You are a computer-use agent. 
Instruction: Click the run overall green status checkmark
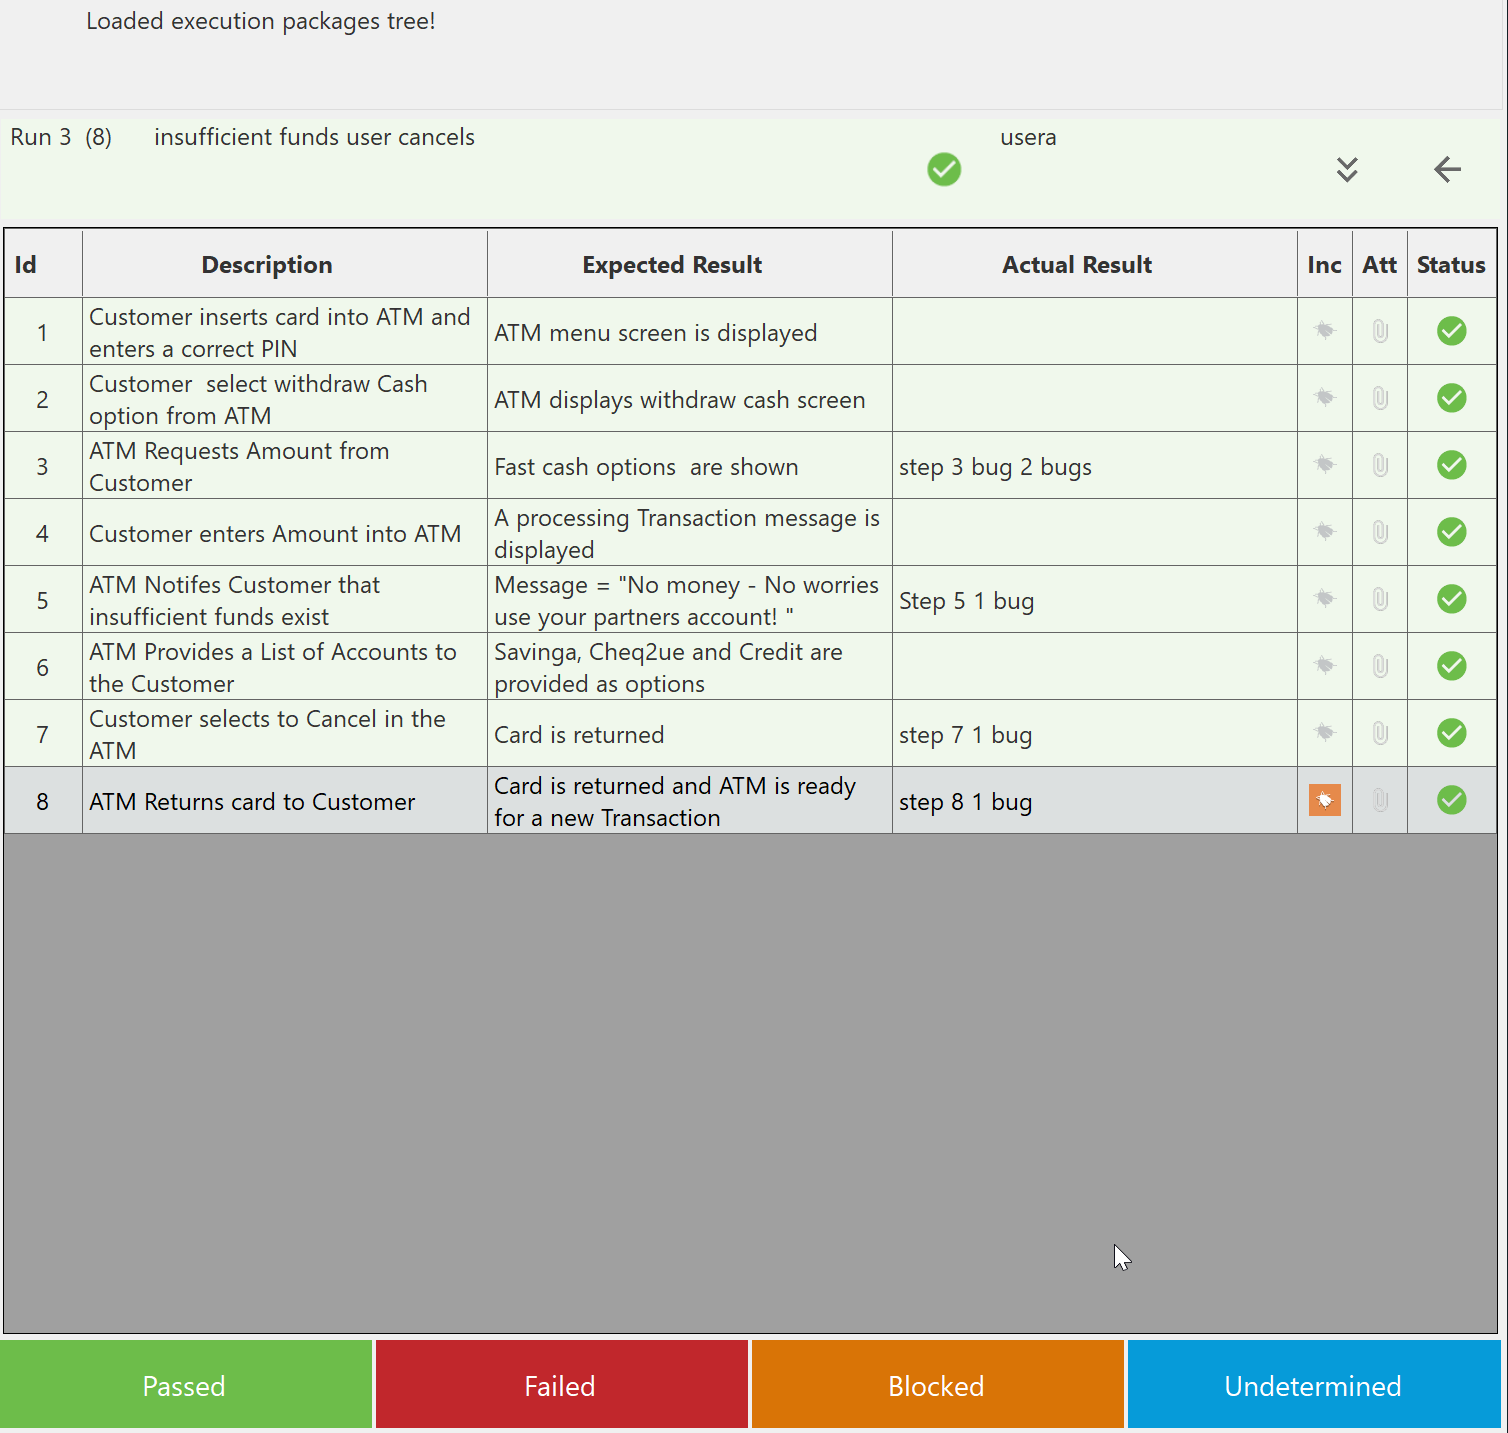pyautogui.click(x=943, y=170)
